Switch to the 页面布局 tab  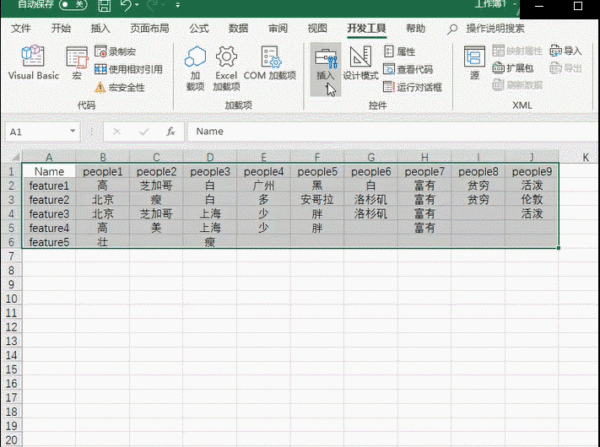click(x=150, y=28)
